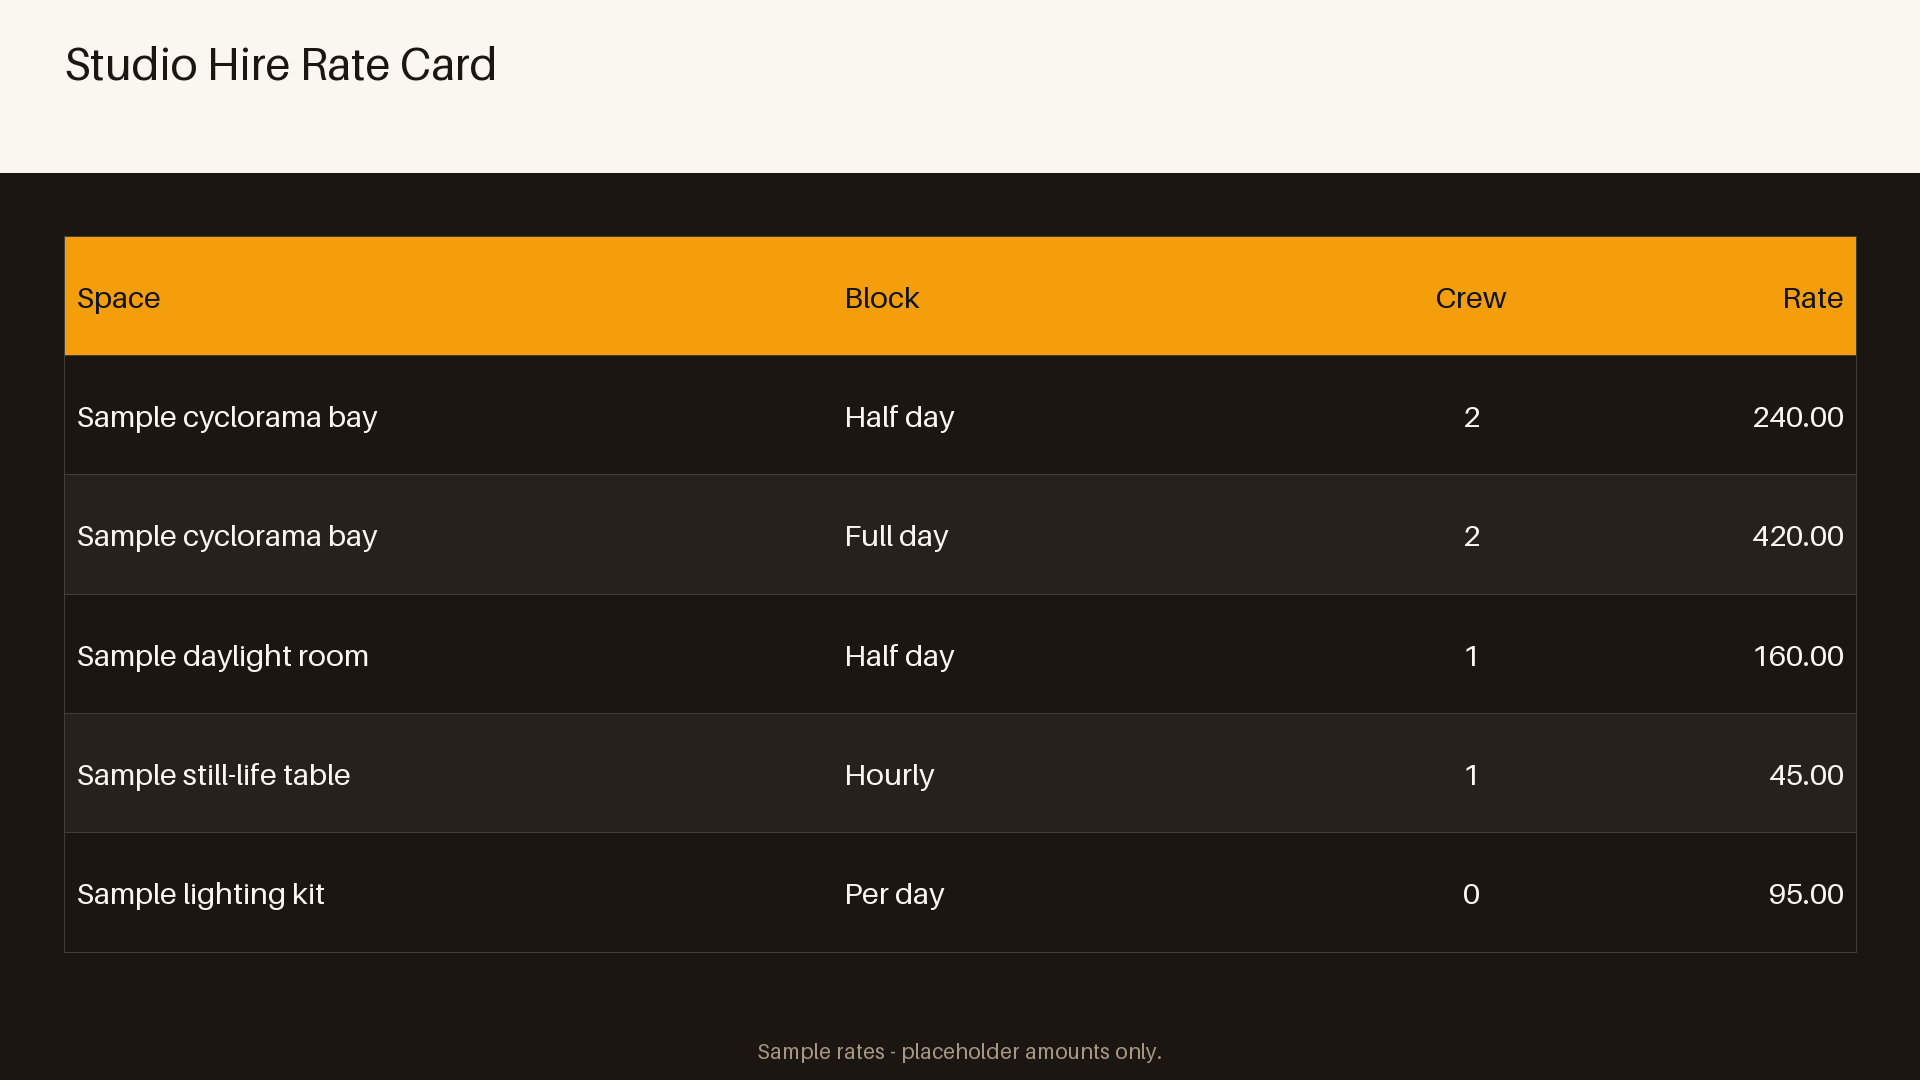This screenshot has width=1920, height=1080.
Task: Click crew count 0 for lighting kit
Action: pyautogui.click(x=1471, y=894)
